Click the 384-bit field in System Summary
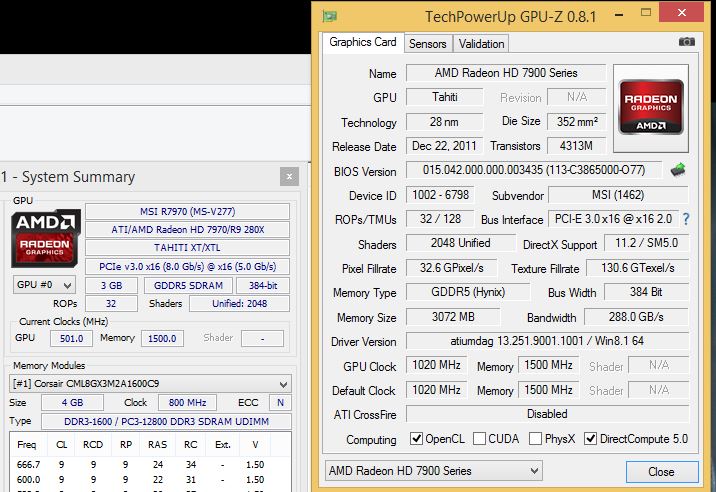Screen dimensions: 716x492 (x=263, y=286)
